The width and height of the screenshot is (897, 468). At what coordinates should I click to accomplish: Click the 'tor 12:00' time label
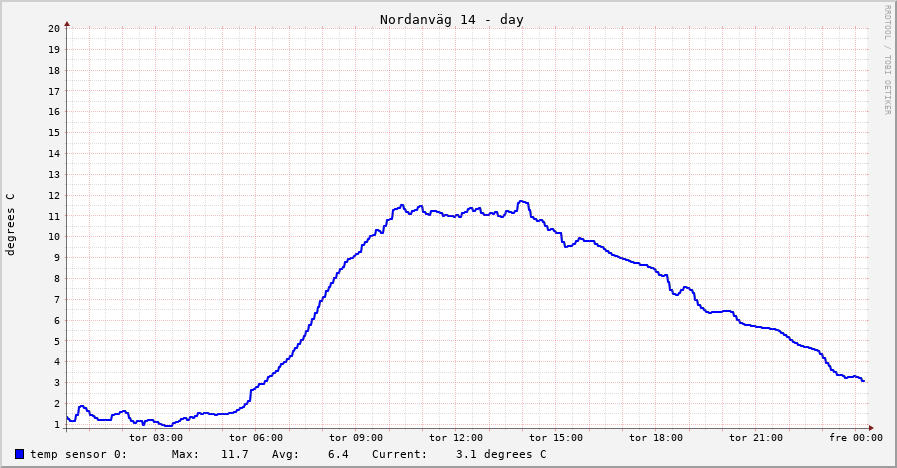pos(456,437)
